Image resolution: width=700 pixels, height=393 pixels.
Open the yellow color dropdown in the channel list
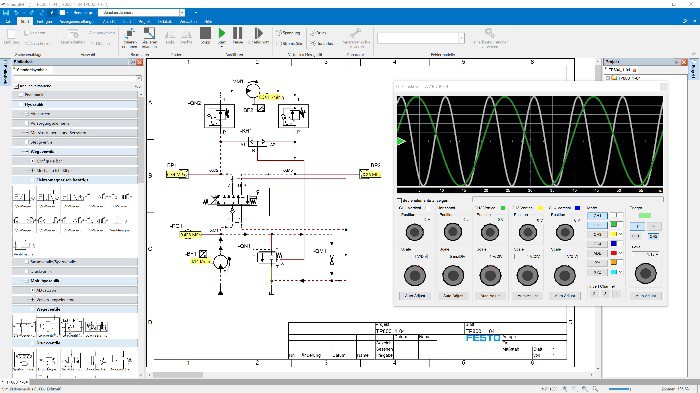(x=620, y=234)
